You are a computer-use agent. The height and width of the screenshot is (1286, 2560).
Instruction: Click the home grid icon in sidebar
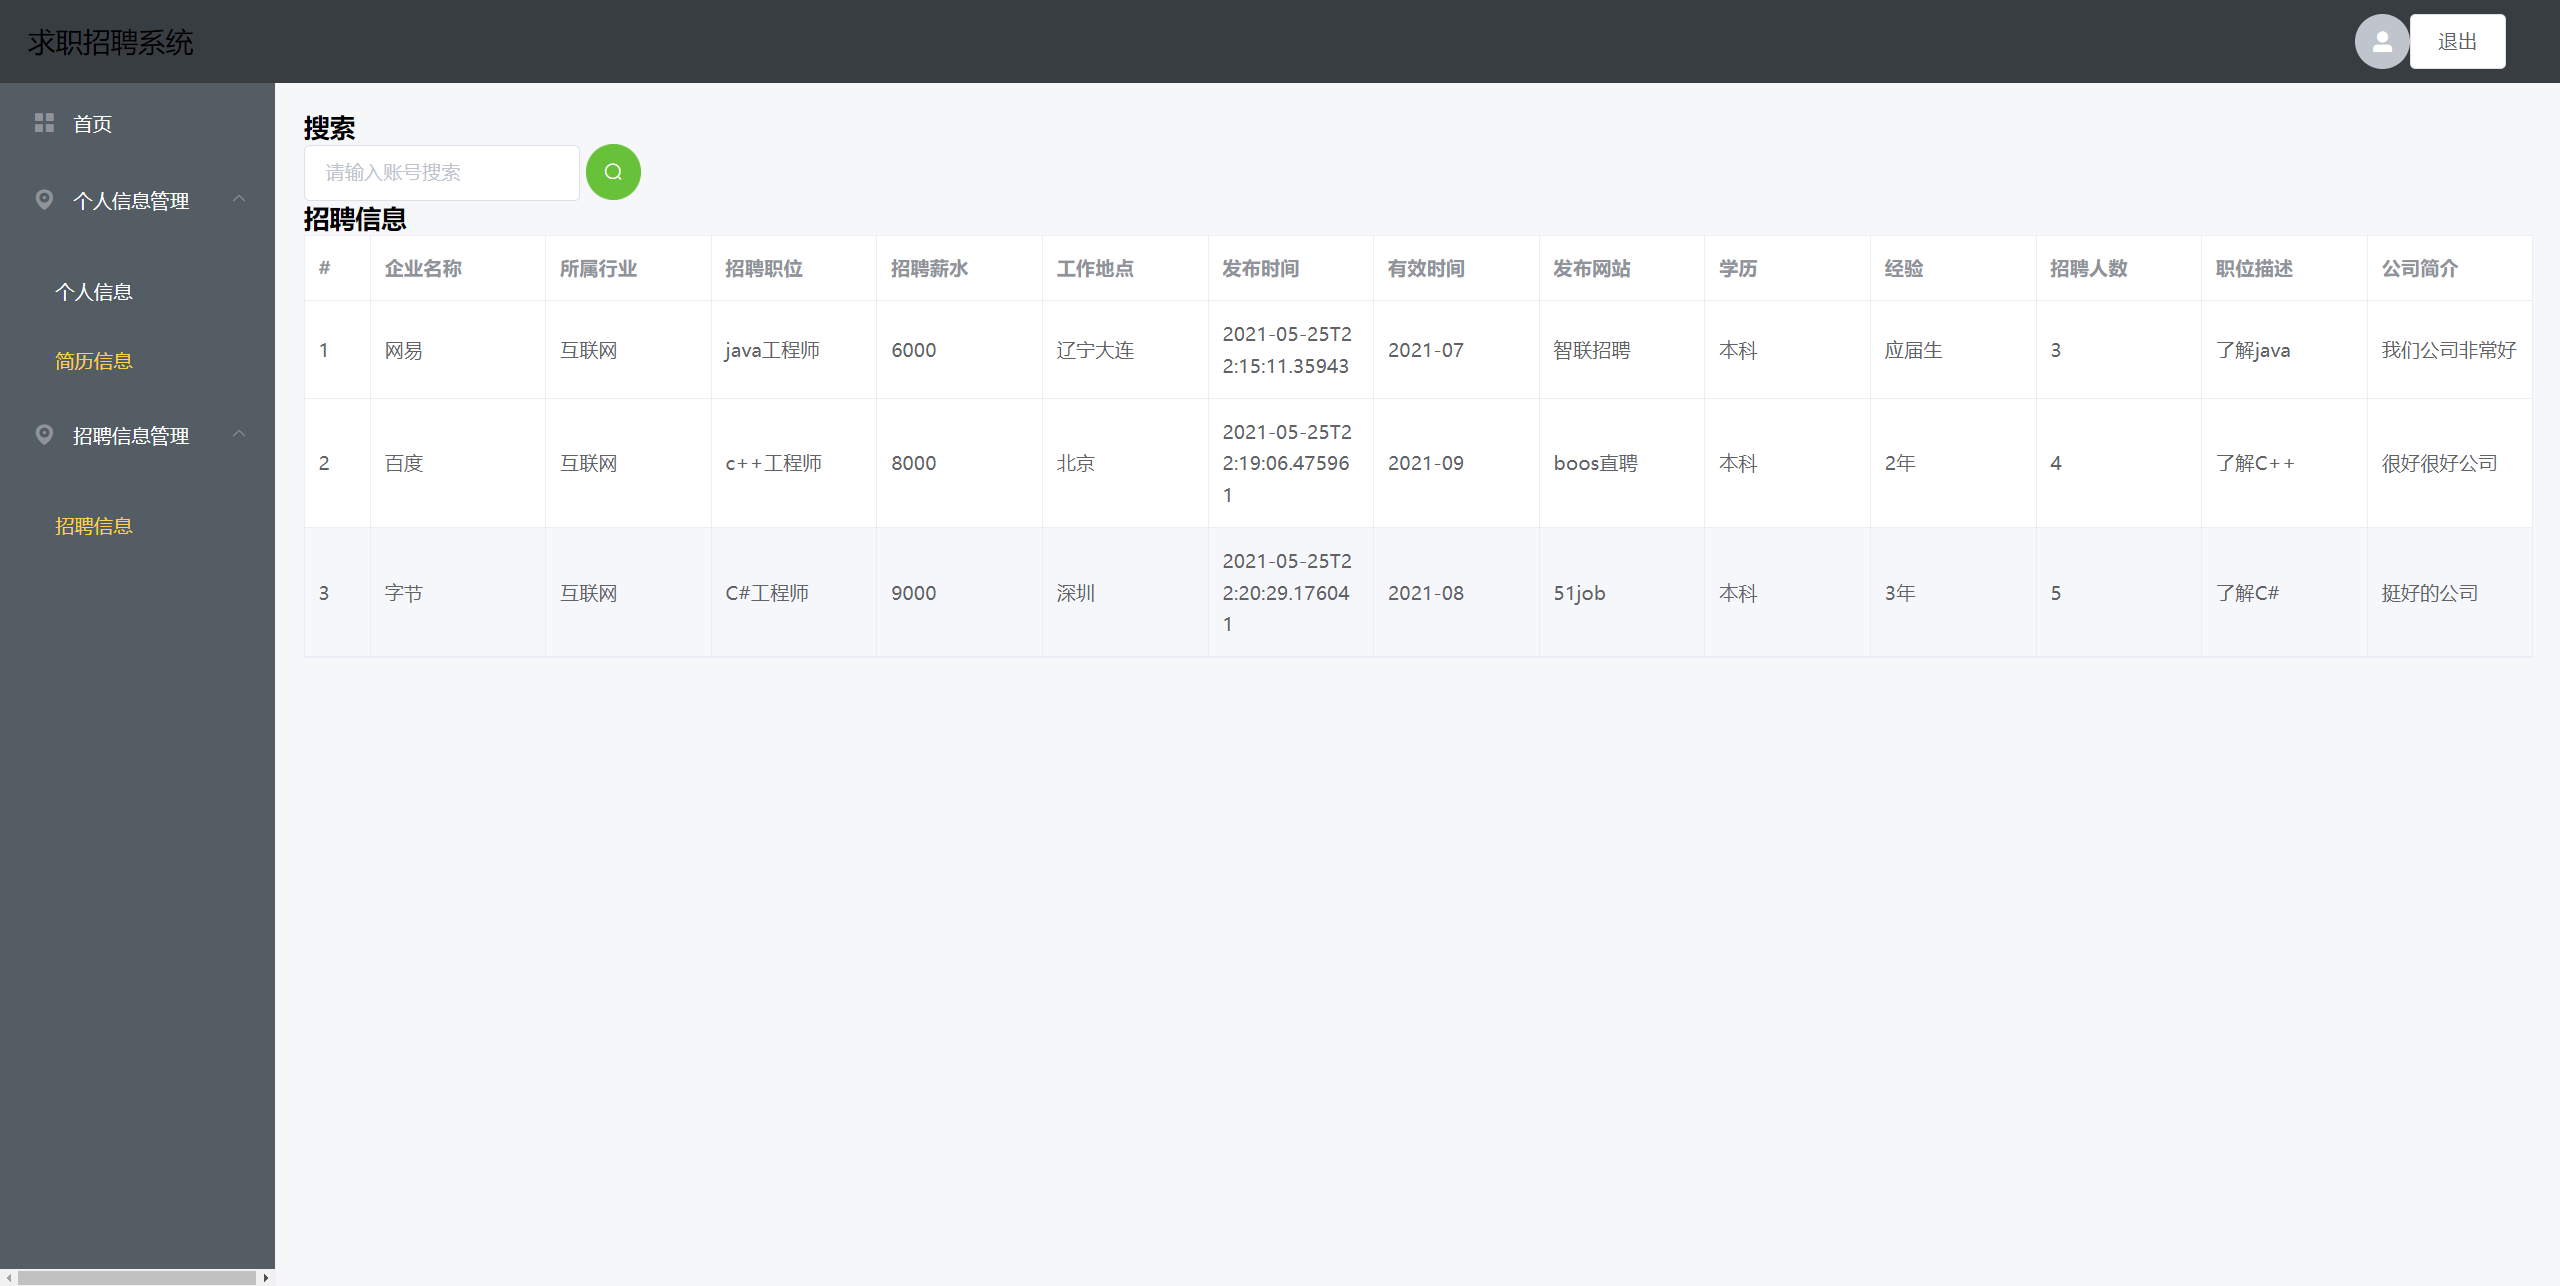pyautogui.click(x=44, y=123)
